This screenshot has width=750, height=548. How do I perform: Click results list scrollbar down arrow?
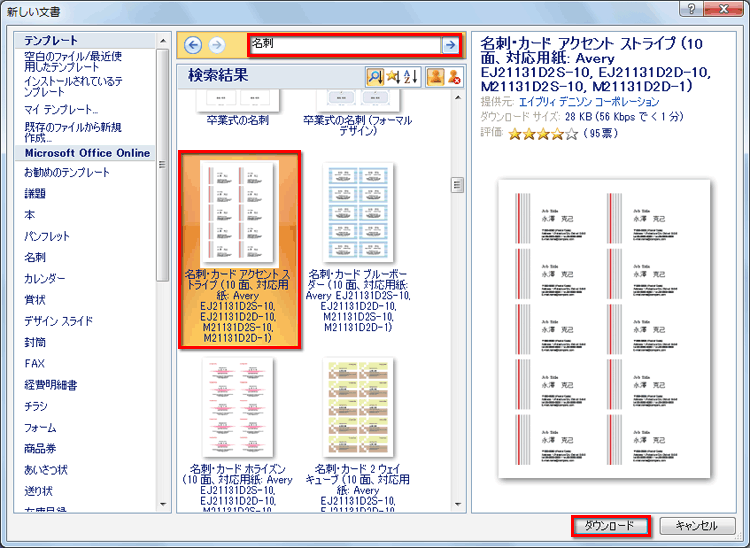click(458, 504)
